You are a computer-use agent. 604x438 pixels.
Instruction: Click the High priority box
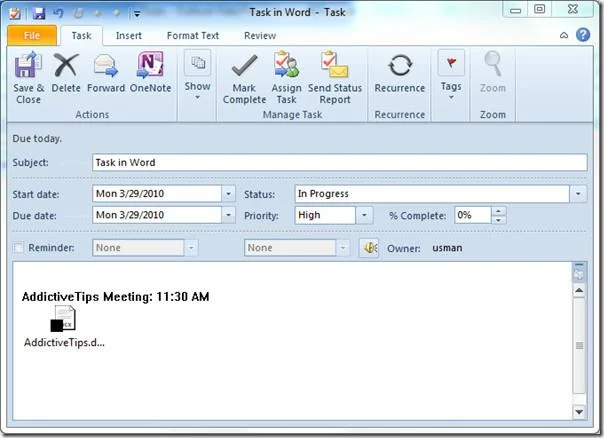click(x=325, y=215)
